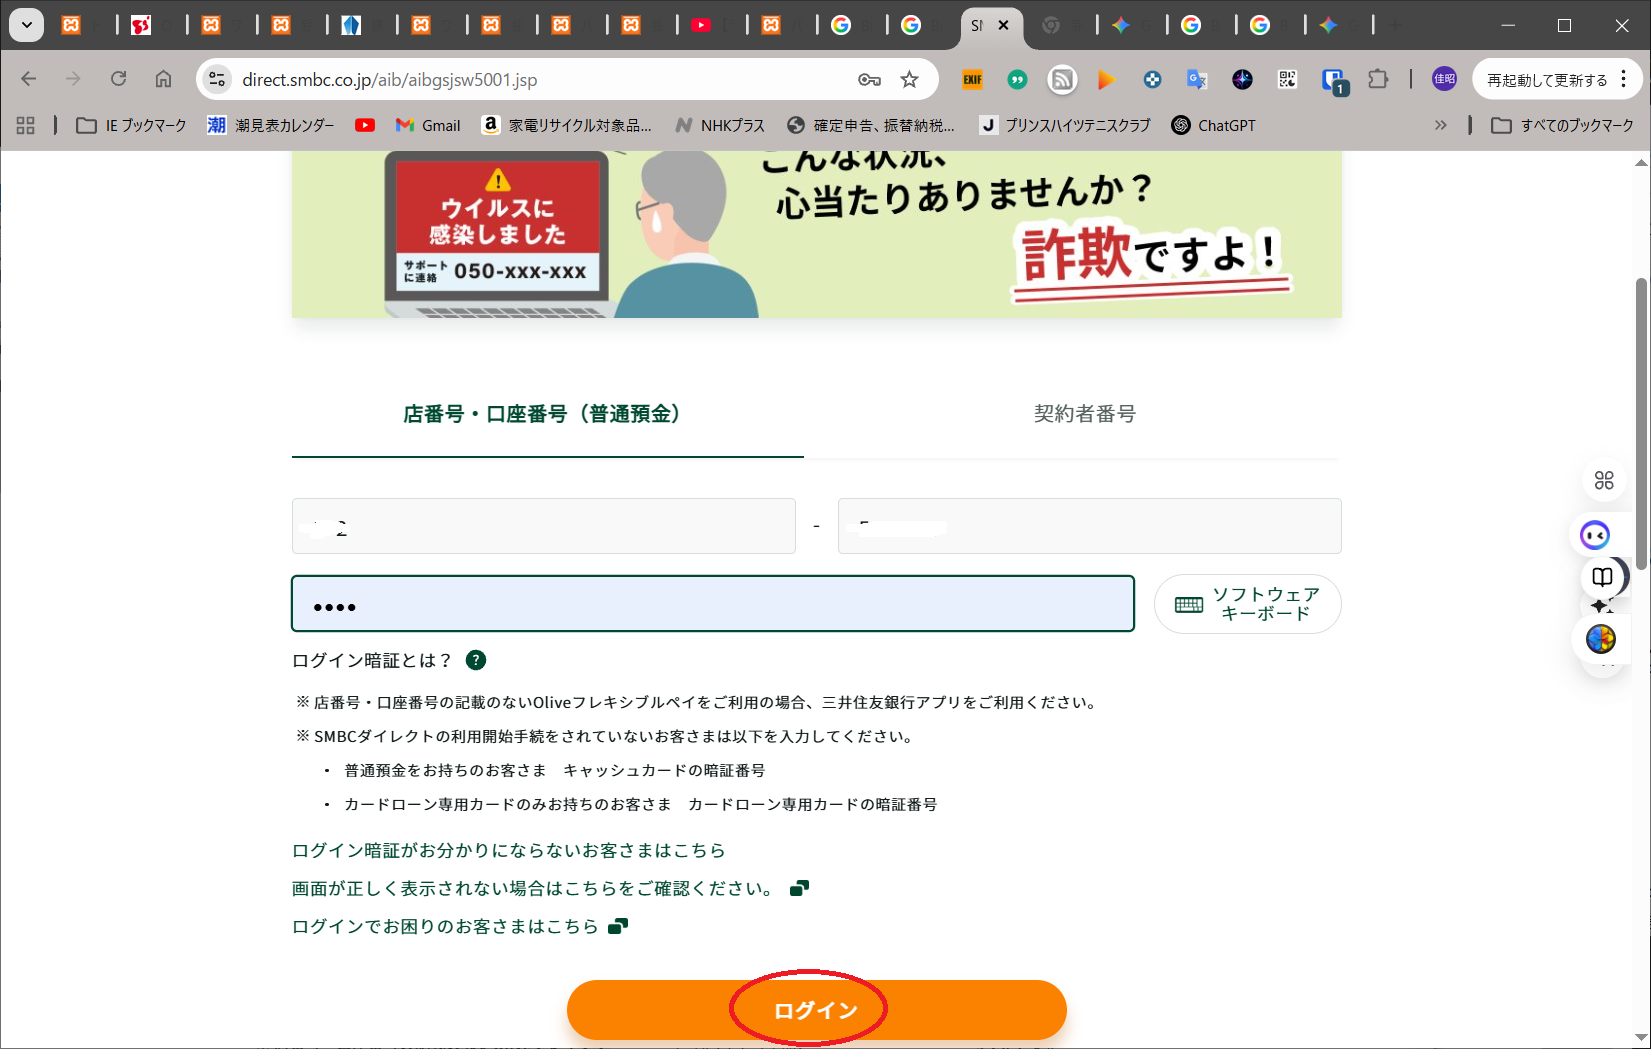Reload the page using refresh icon
This screenshot has width=1651, height=1049.
118,79
